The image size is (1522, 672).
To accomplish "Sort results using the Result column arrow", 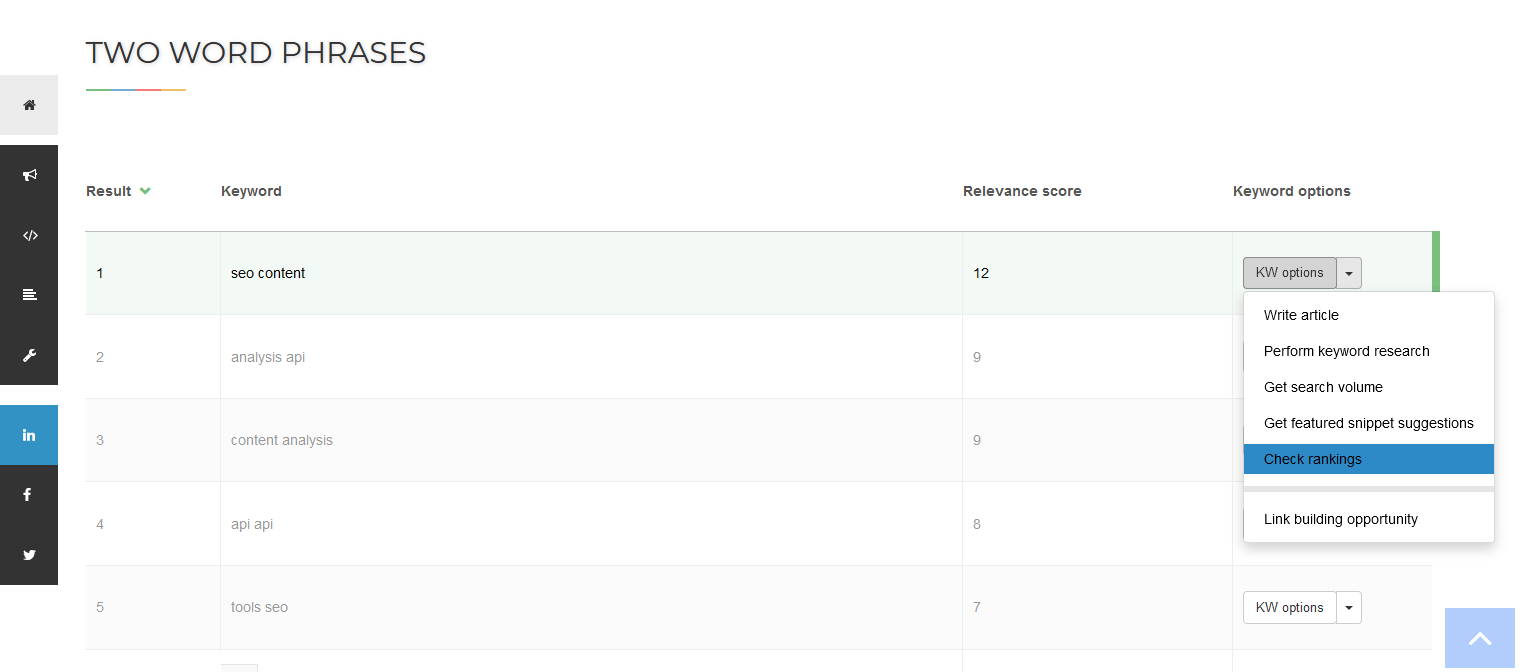I will [x=146, y=190].
